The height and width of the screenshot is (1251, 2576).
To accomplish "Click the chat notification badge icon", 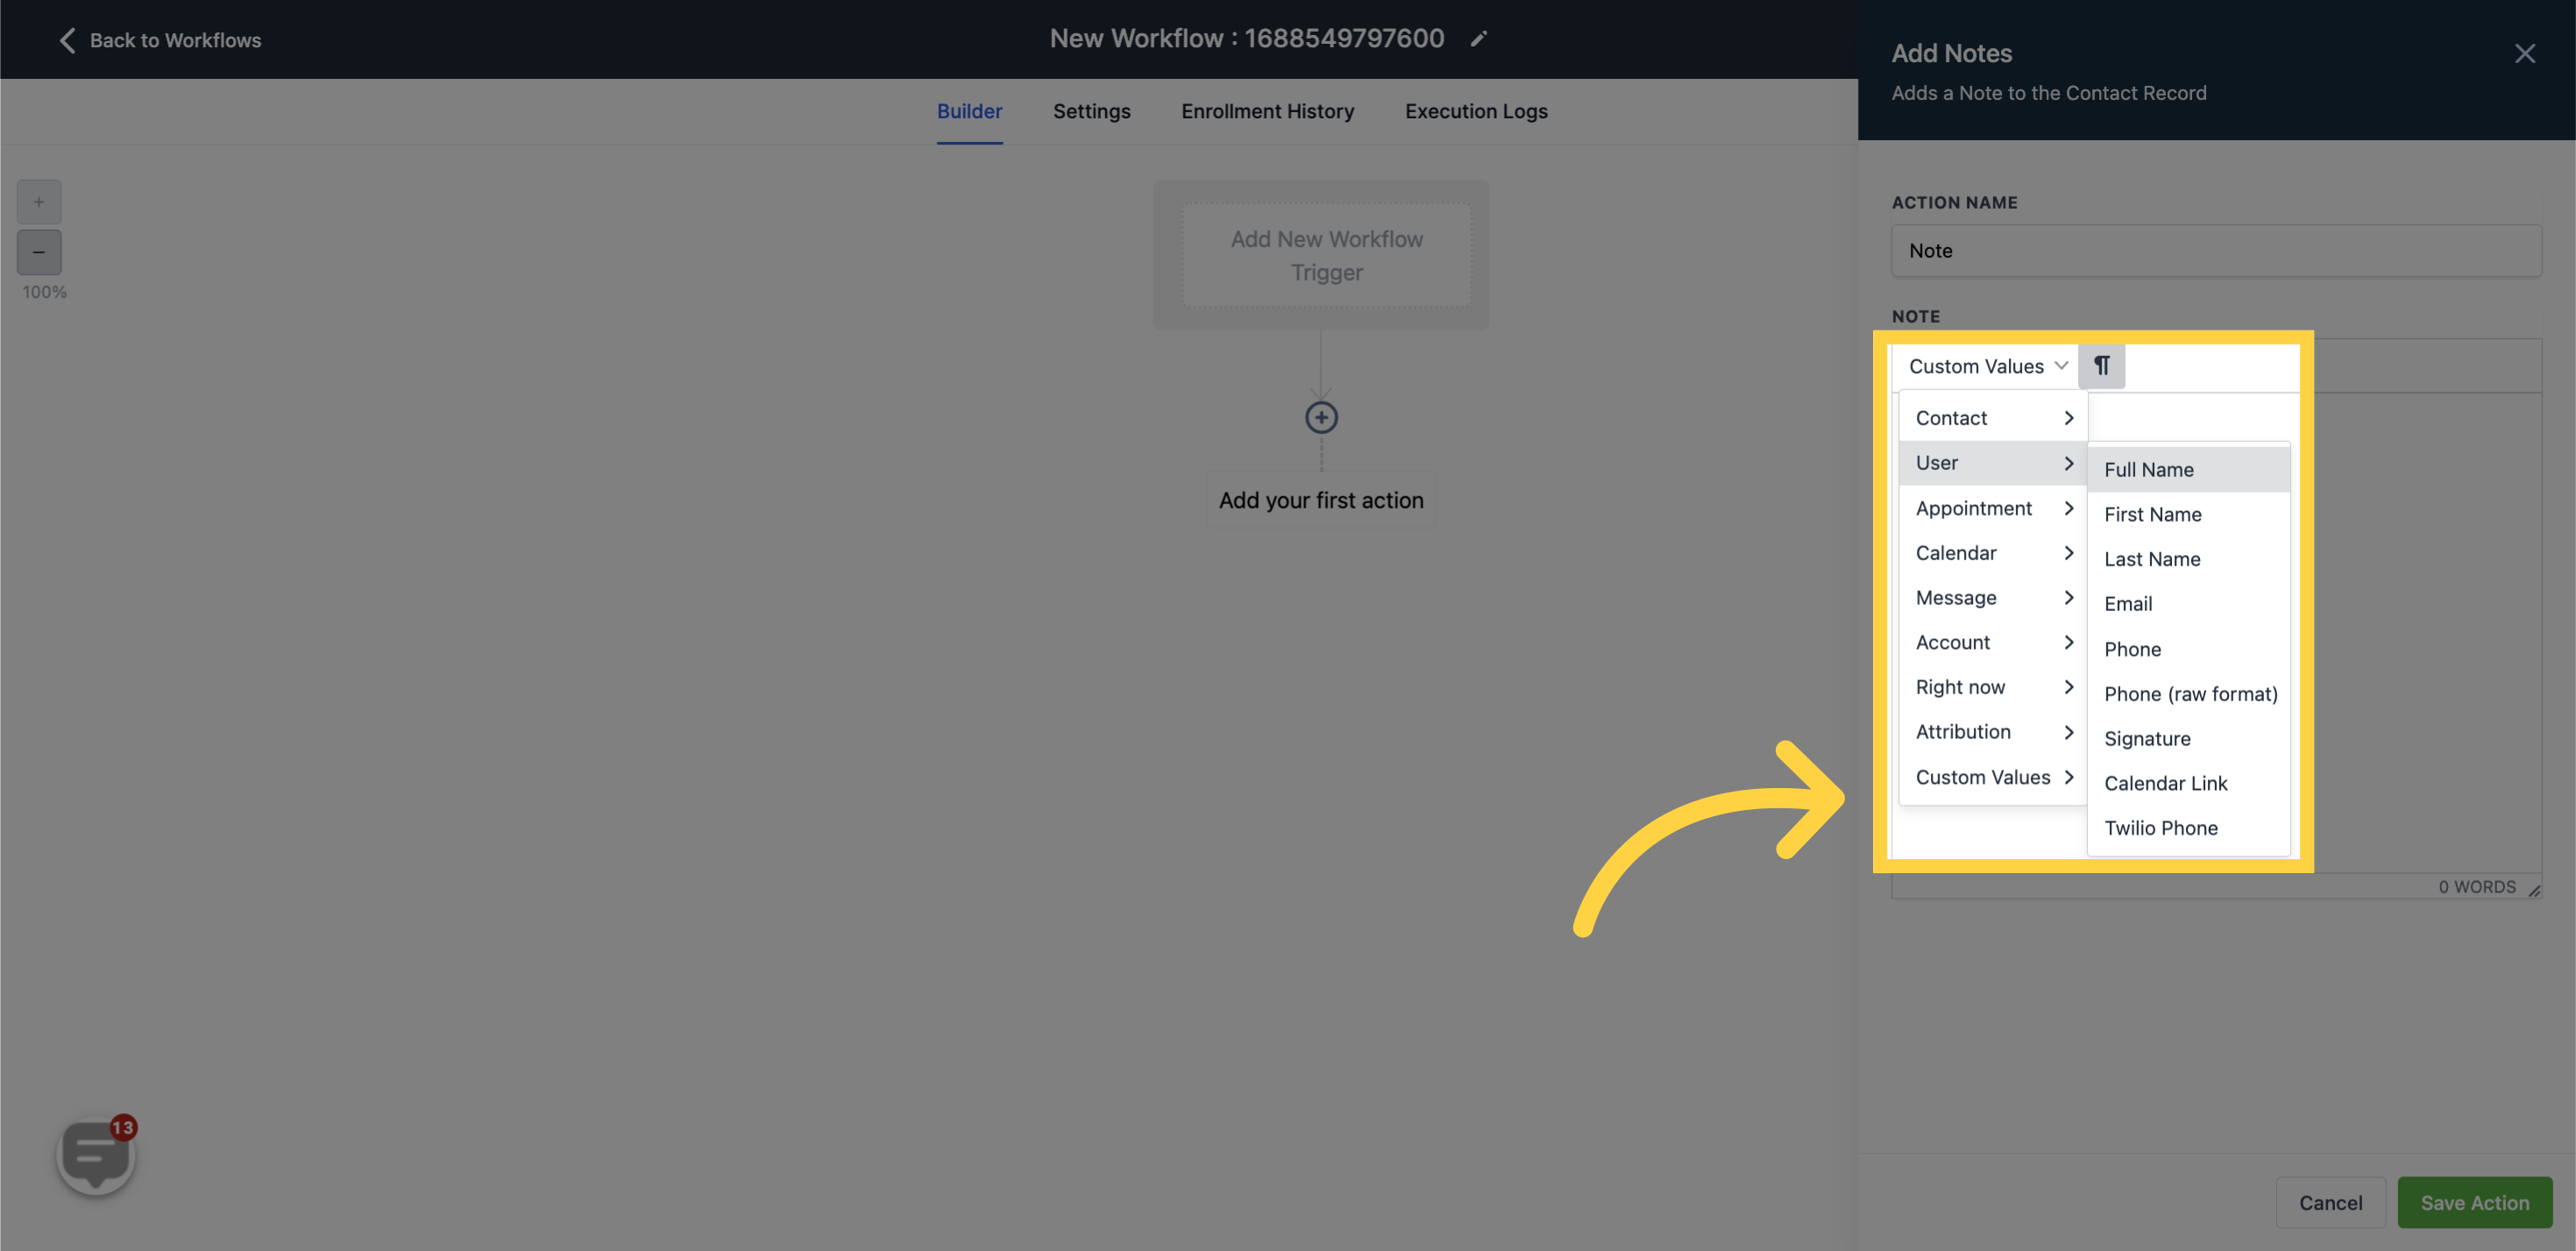I will coord(122,1127).
